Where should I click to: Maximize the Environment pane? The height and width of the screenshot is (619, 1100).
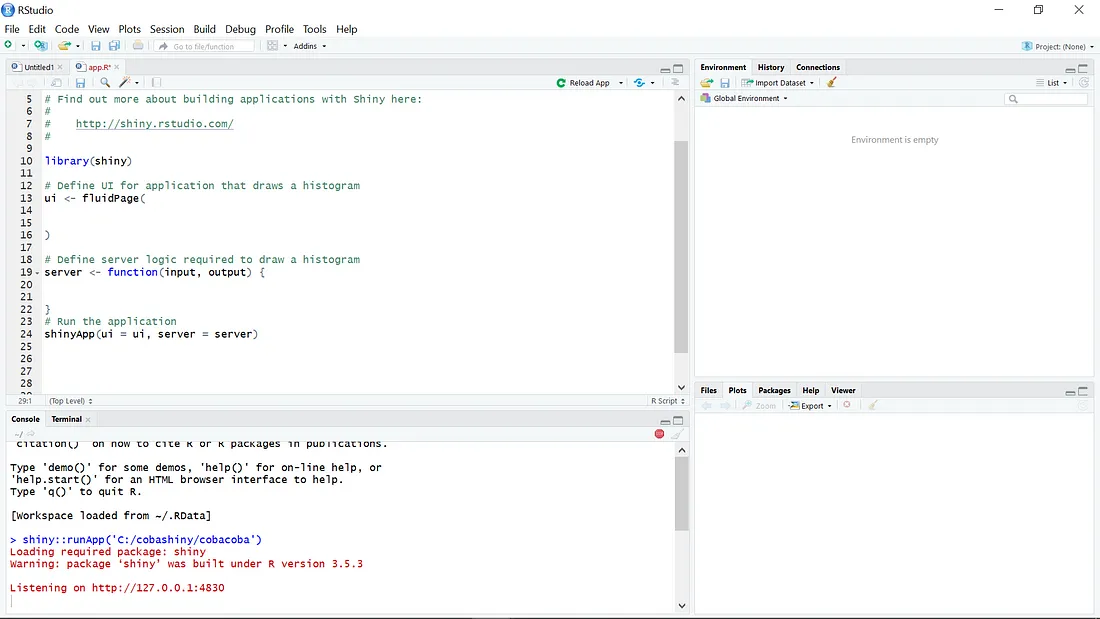(x=1084, y=69)
